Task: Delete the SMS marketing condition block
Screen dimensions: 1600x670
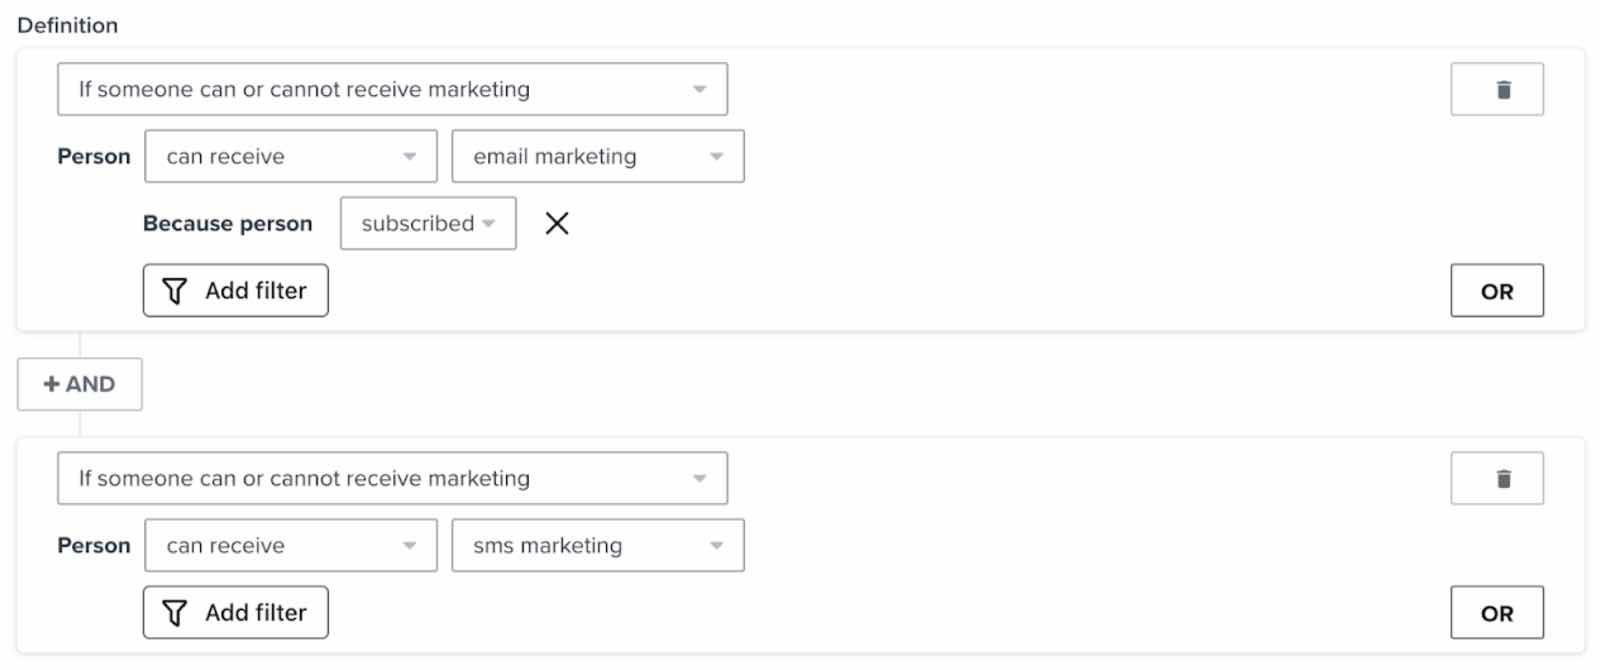Action: [x=1496, y=478]
